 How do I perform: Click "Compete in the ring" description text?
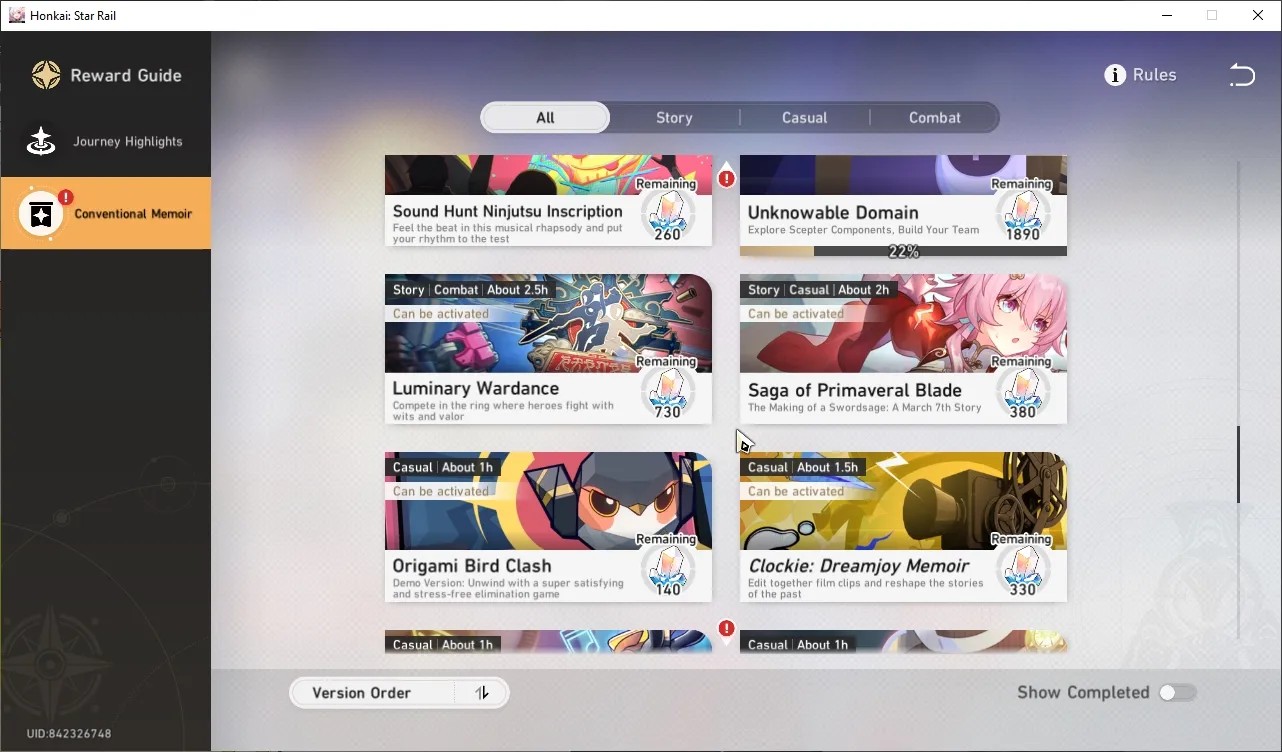click(503, 411)
